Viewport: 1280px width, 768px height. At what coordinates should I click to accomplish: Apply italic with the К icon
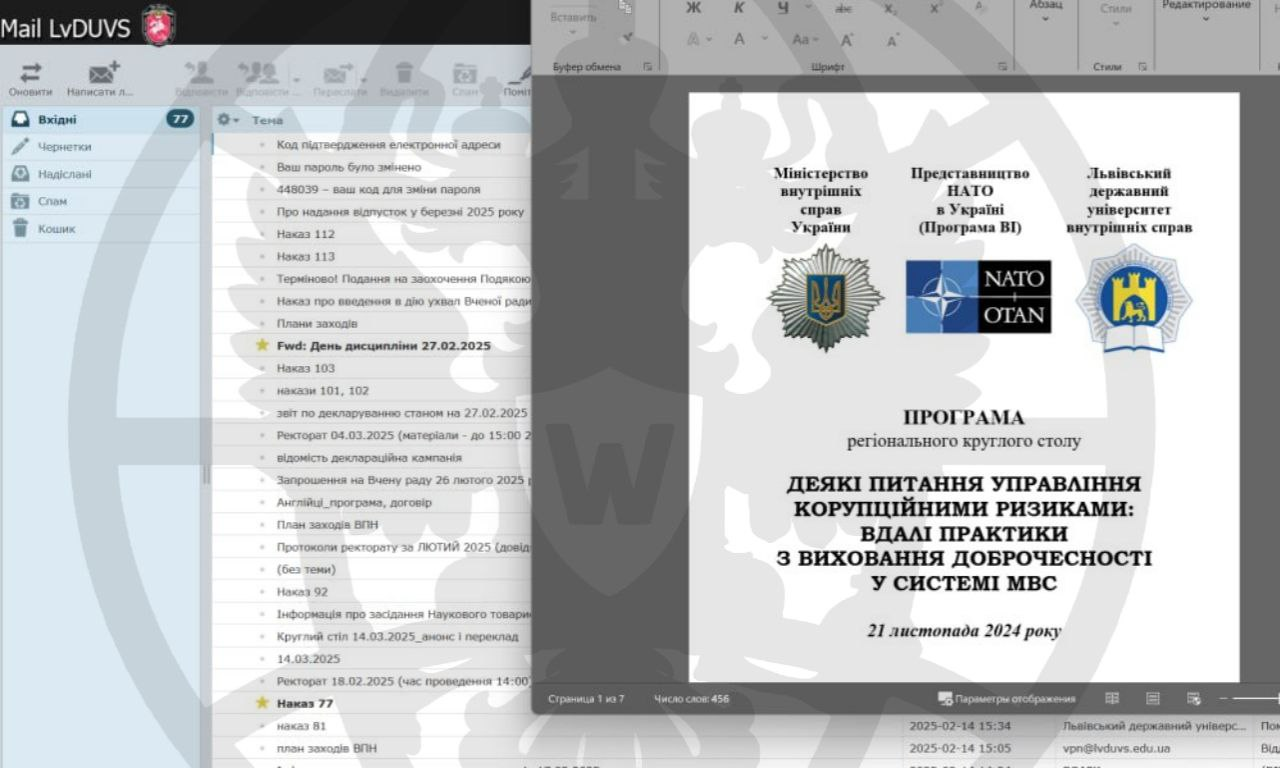tap(739, 8)
